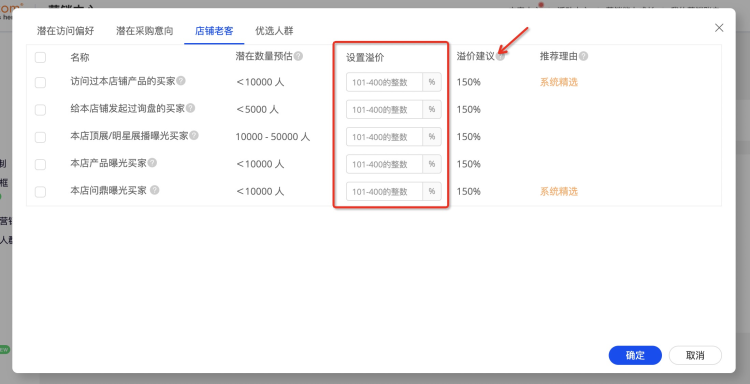Click help icon next to 本店问鼎曝光买家
The image size is (750, 384).
[x=154, y=190]
